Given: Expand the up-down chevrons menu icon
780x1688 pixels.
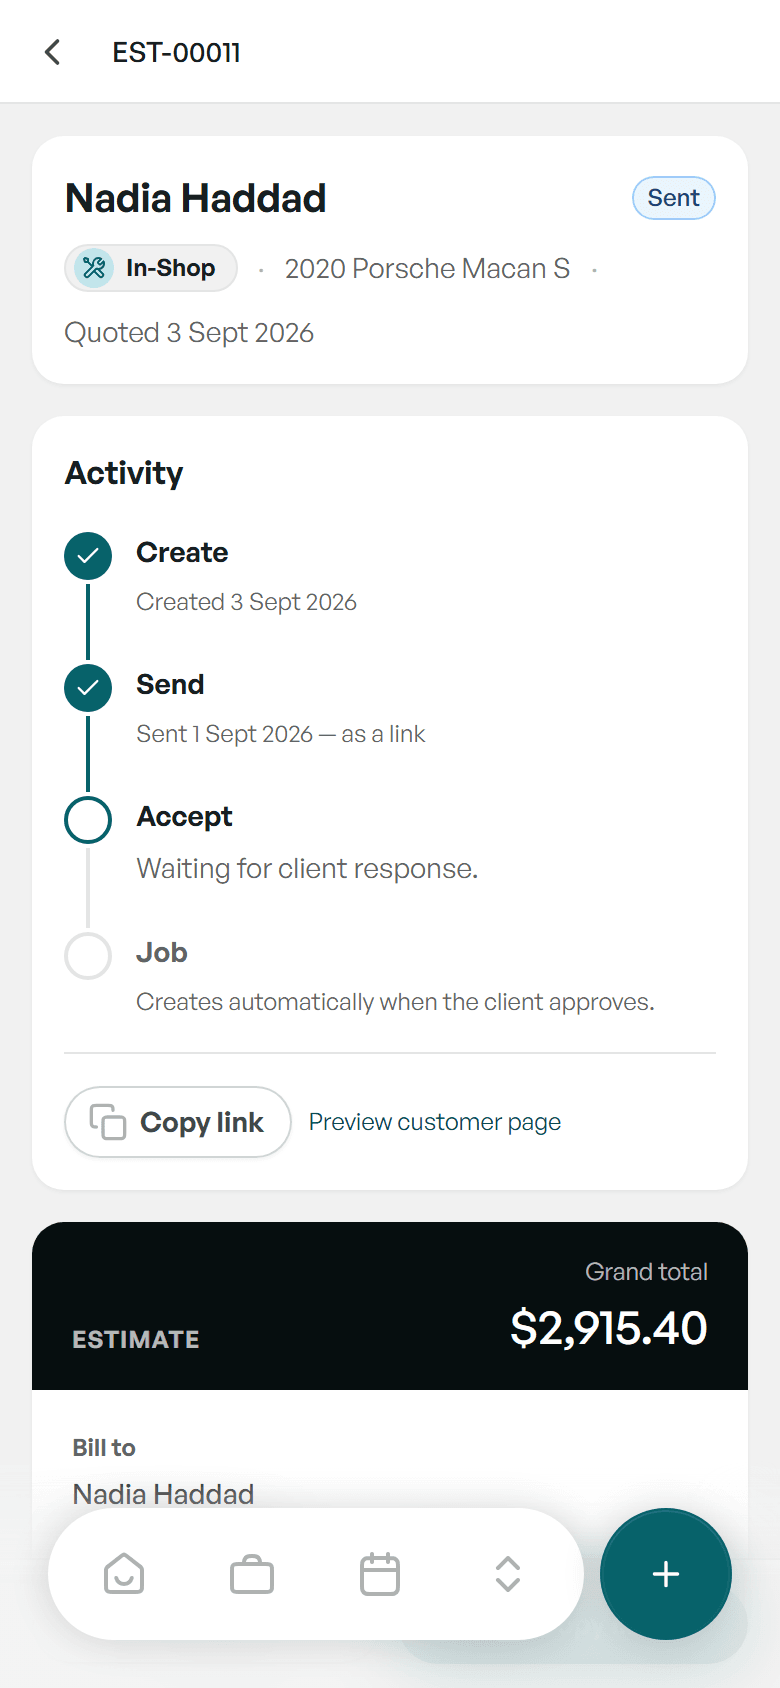Looking at the screenshot, I should pos(508,1574).
